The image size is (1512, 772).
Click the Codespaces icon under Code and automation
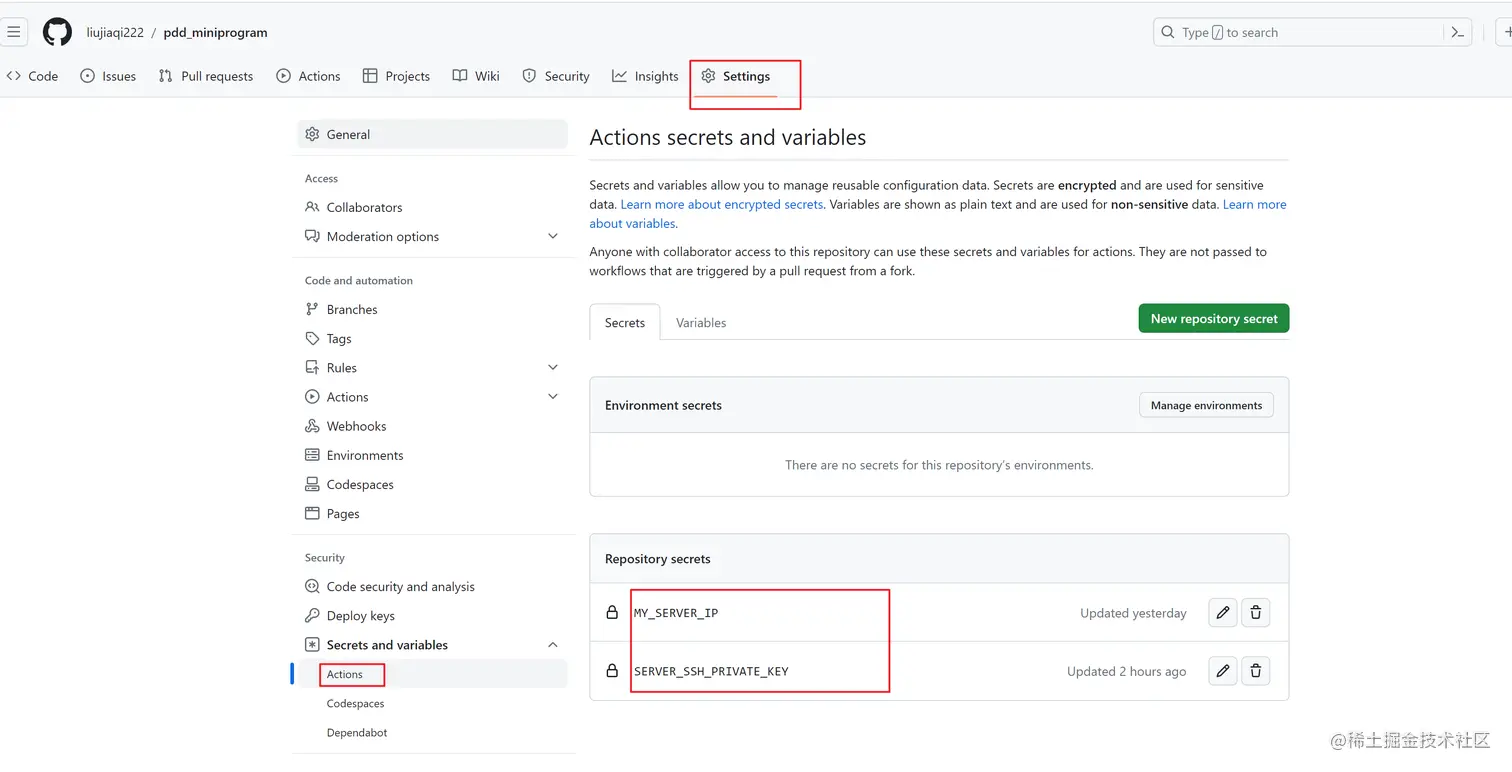[x=312, y=484]
